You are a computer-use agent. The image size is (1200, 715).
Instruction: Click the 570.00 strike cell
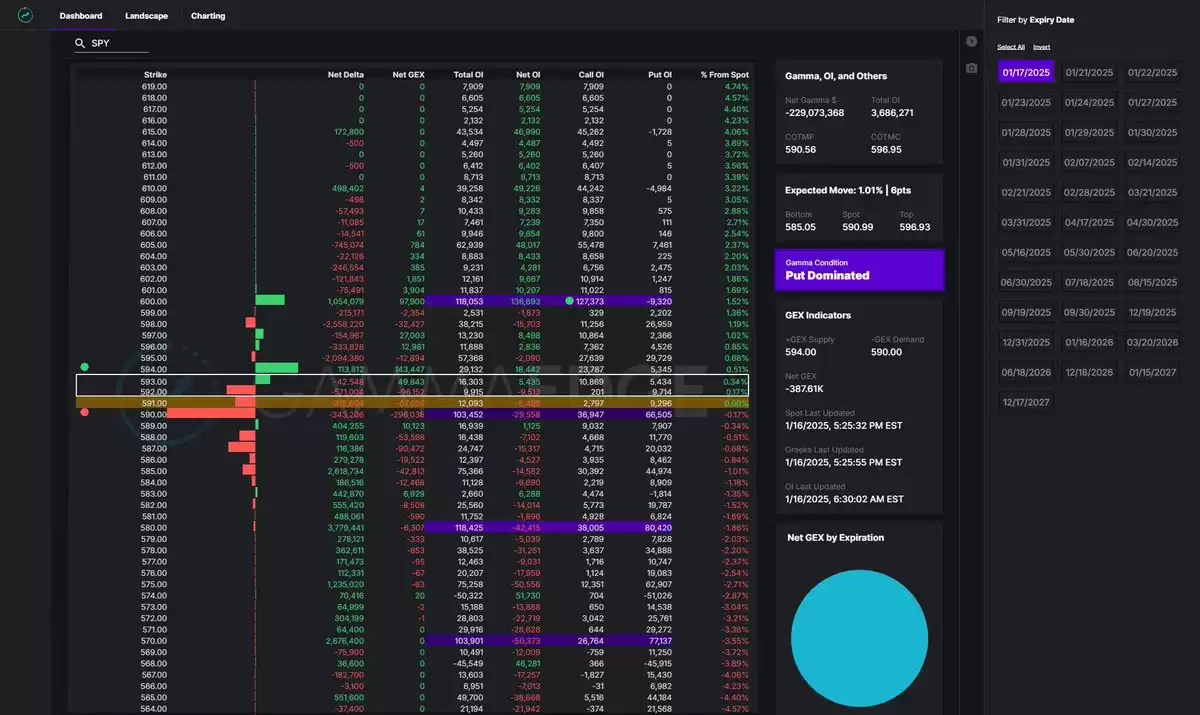point(154,640)
